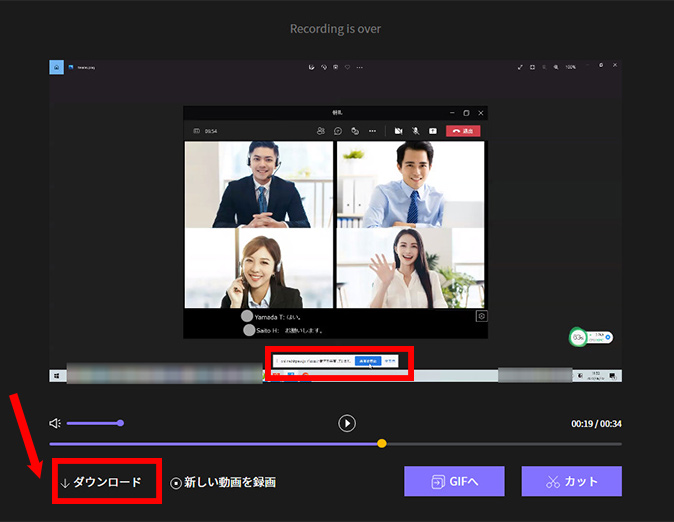
Task: Click the Photos full screen expand icon
Action: pos(520,67)
